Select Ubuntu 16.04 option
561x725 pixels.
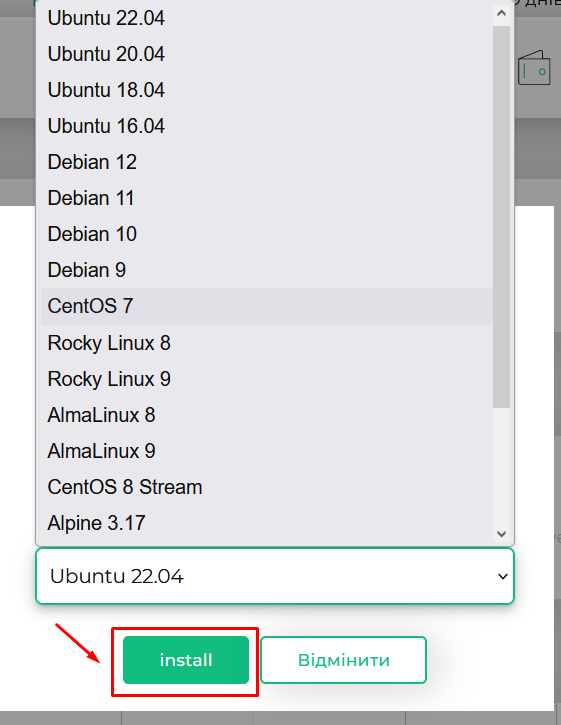[x=267, y=126]
